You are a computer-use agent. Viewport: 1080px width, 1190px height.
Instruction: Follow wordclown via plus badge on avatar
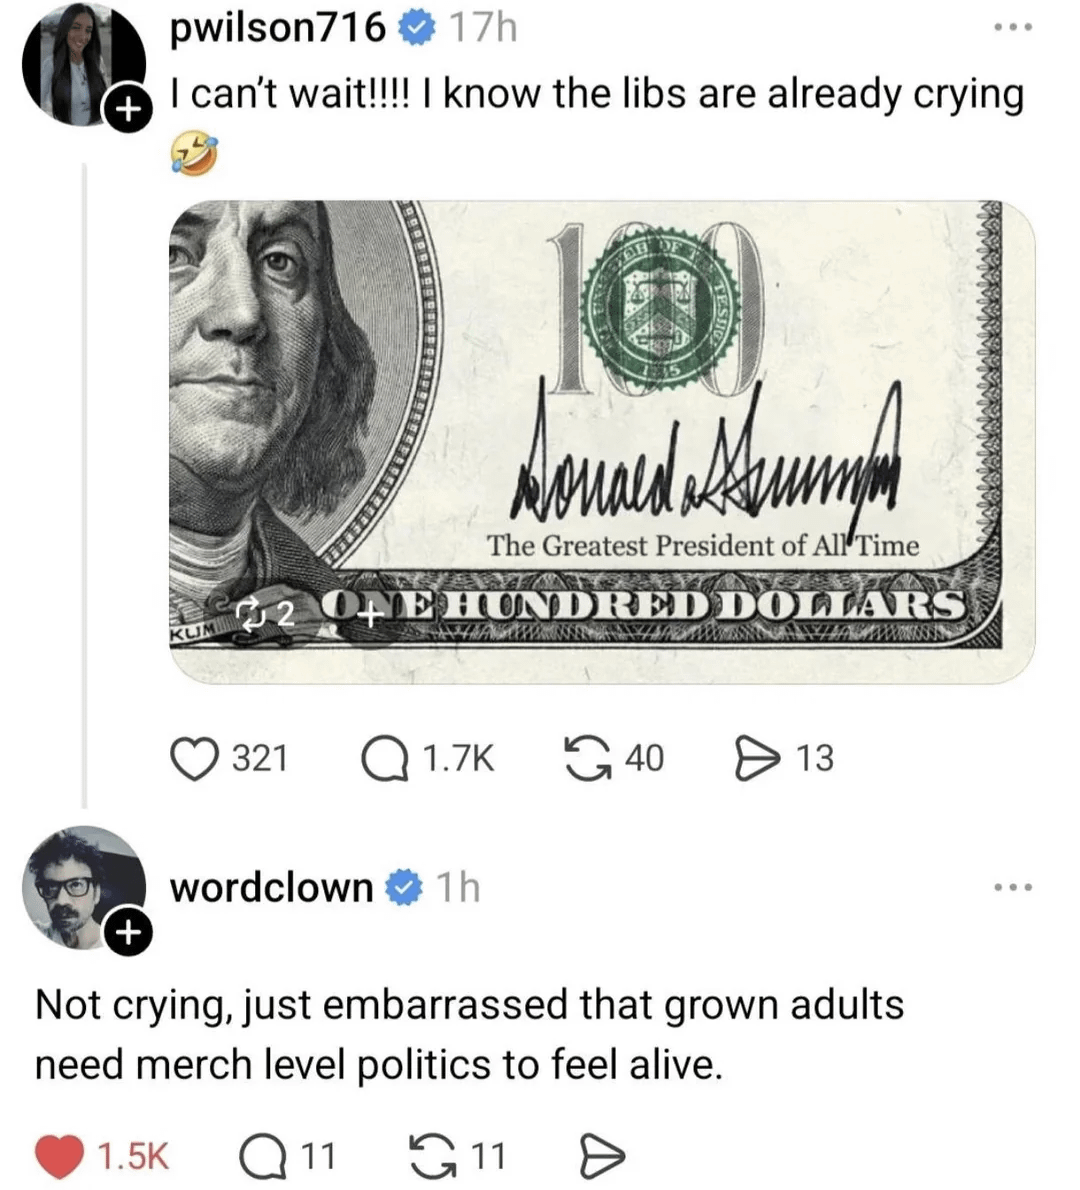click(128, 932)
